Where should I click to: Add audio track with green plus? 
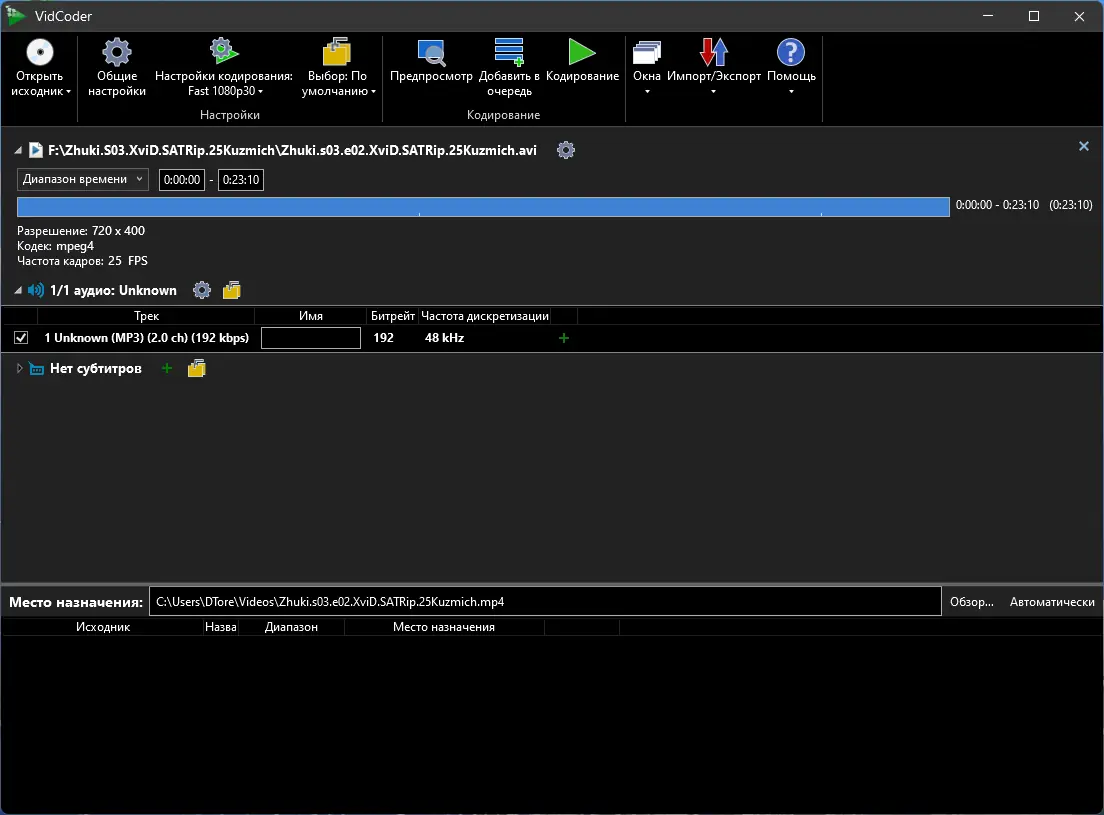pos(563,338)
